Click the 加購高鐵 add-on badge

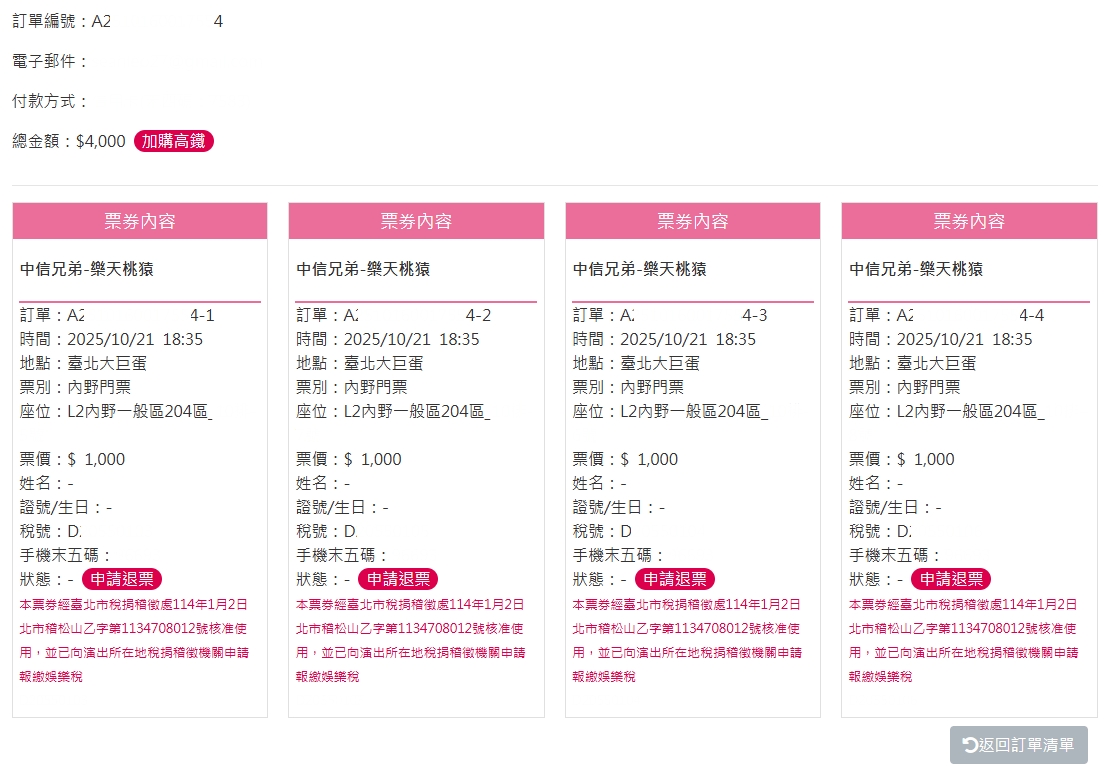(174, 142)
